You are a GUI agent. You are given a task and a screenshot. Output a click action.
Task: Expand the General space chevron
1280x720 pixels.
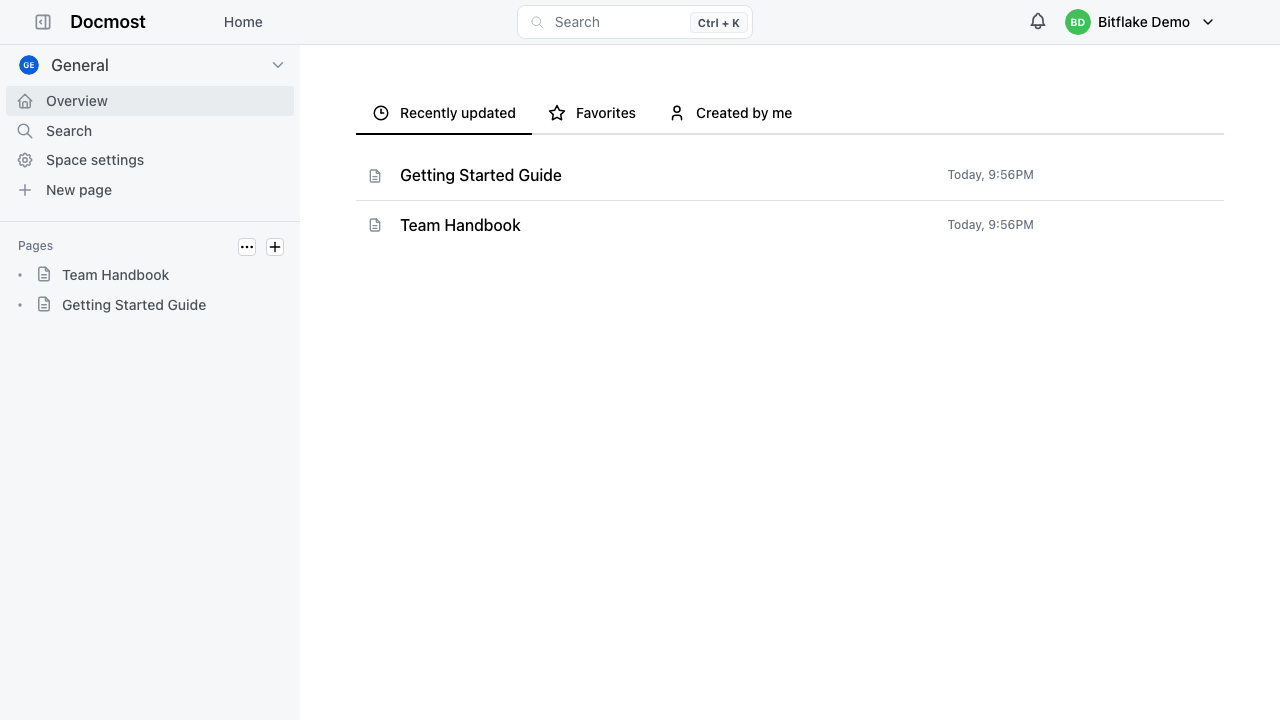coord(278,65)
